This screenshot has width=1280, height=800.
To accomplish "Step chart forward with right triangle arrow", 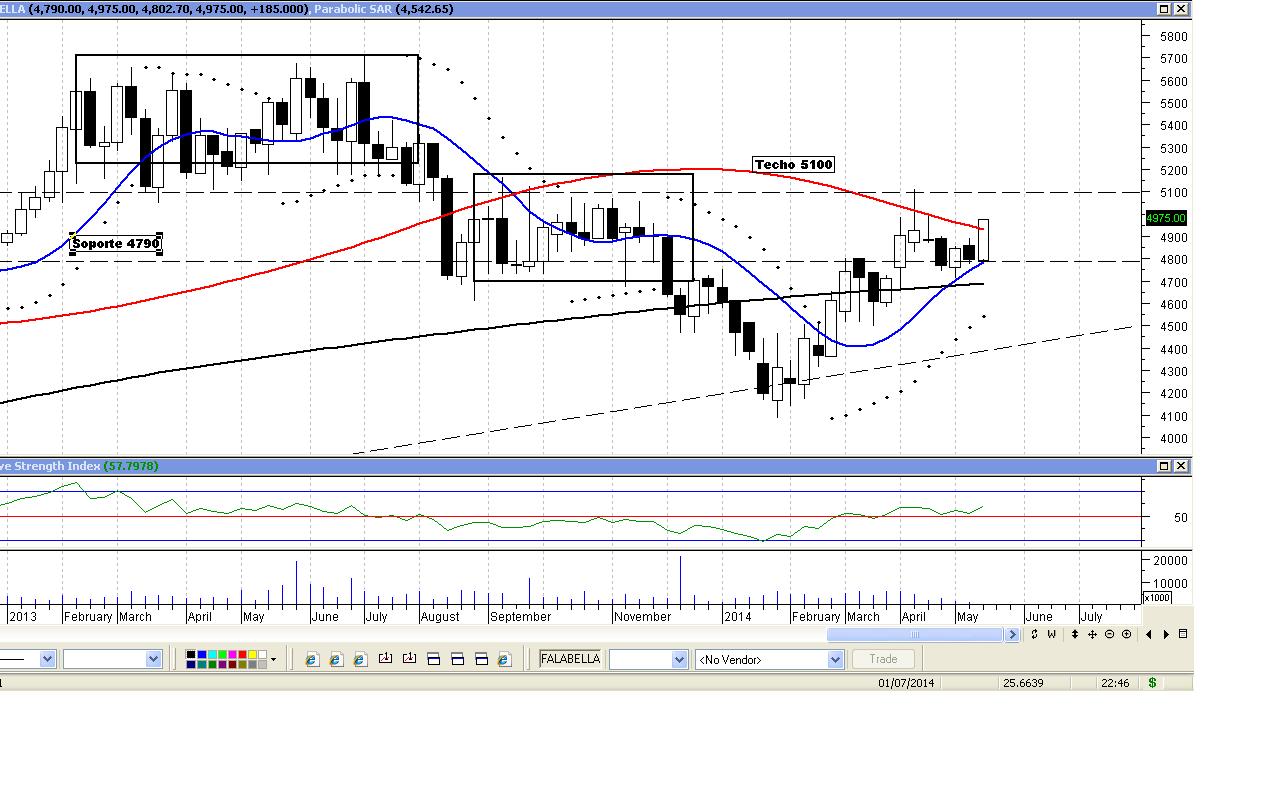I will [1166, 634].
